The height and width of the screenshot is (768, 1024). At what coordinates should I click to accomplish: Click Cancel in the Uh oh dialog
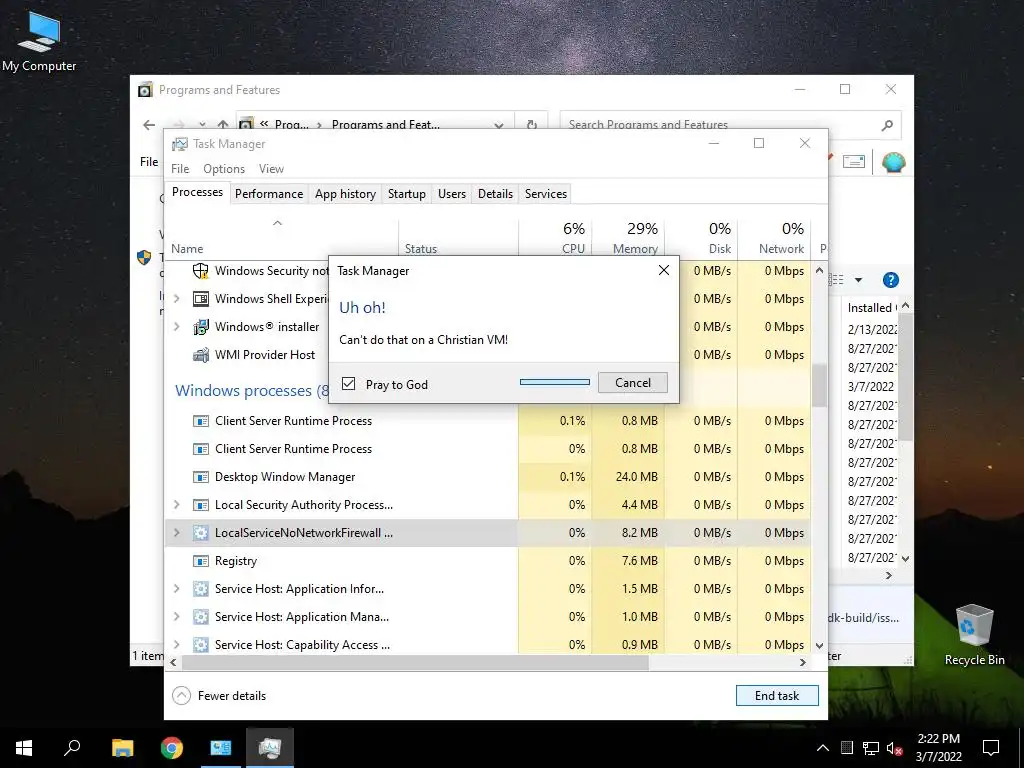pyautogui.click(x=633, y=383)
